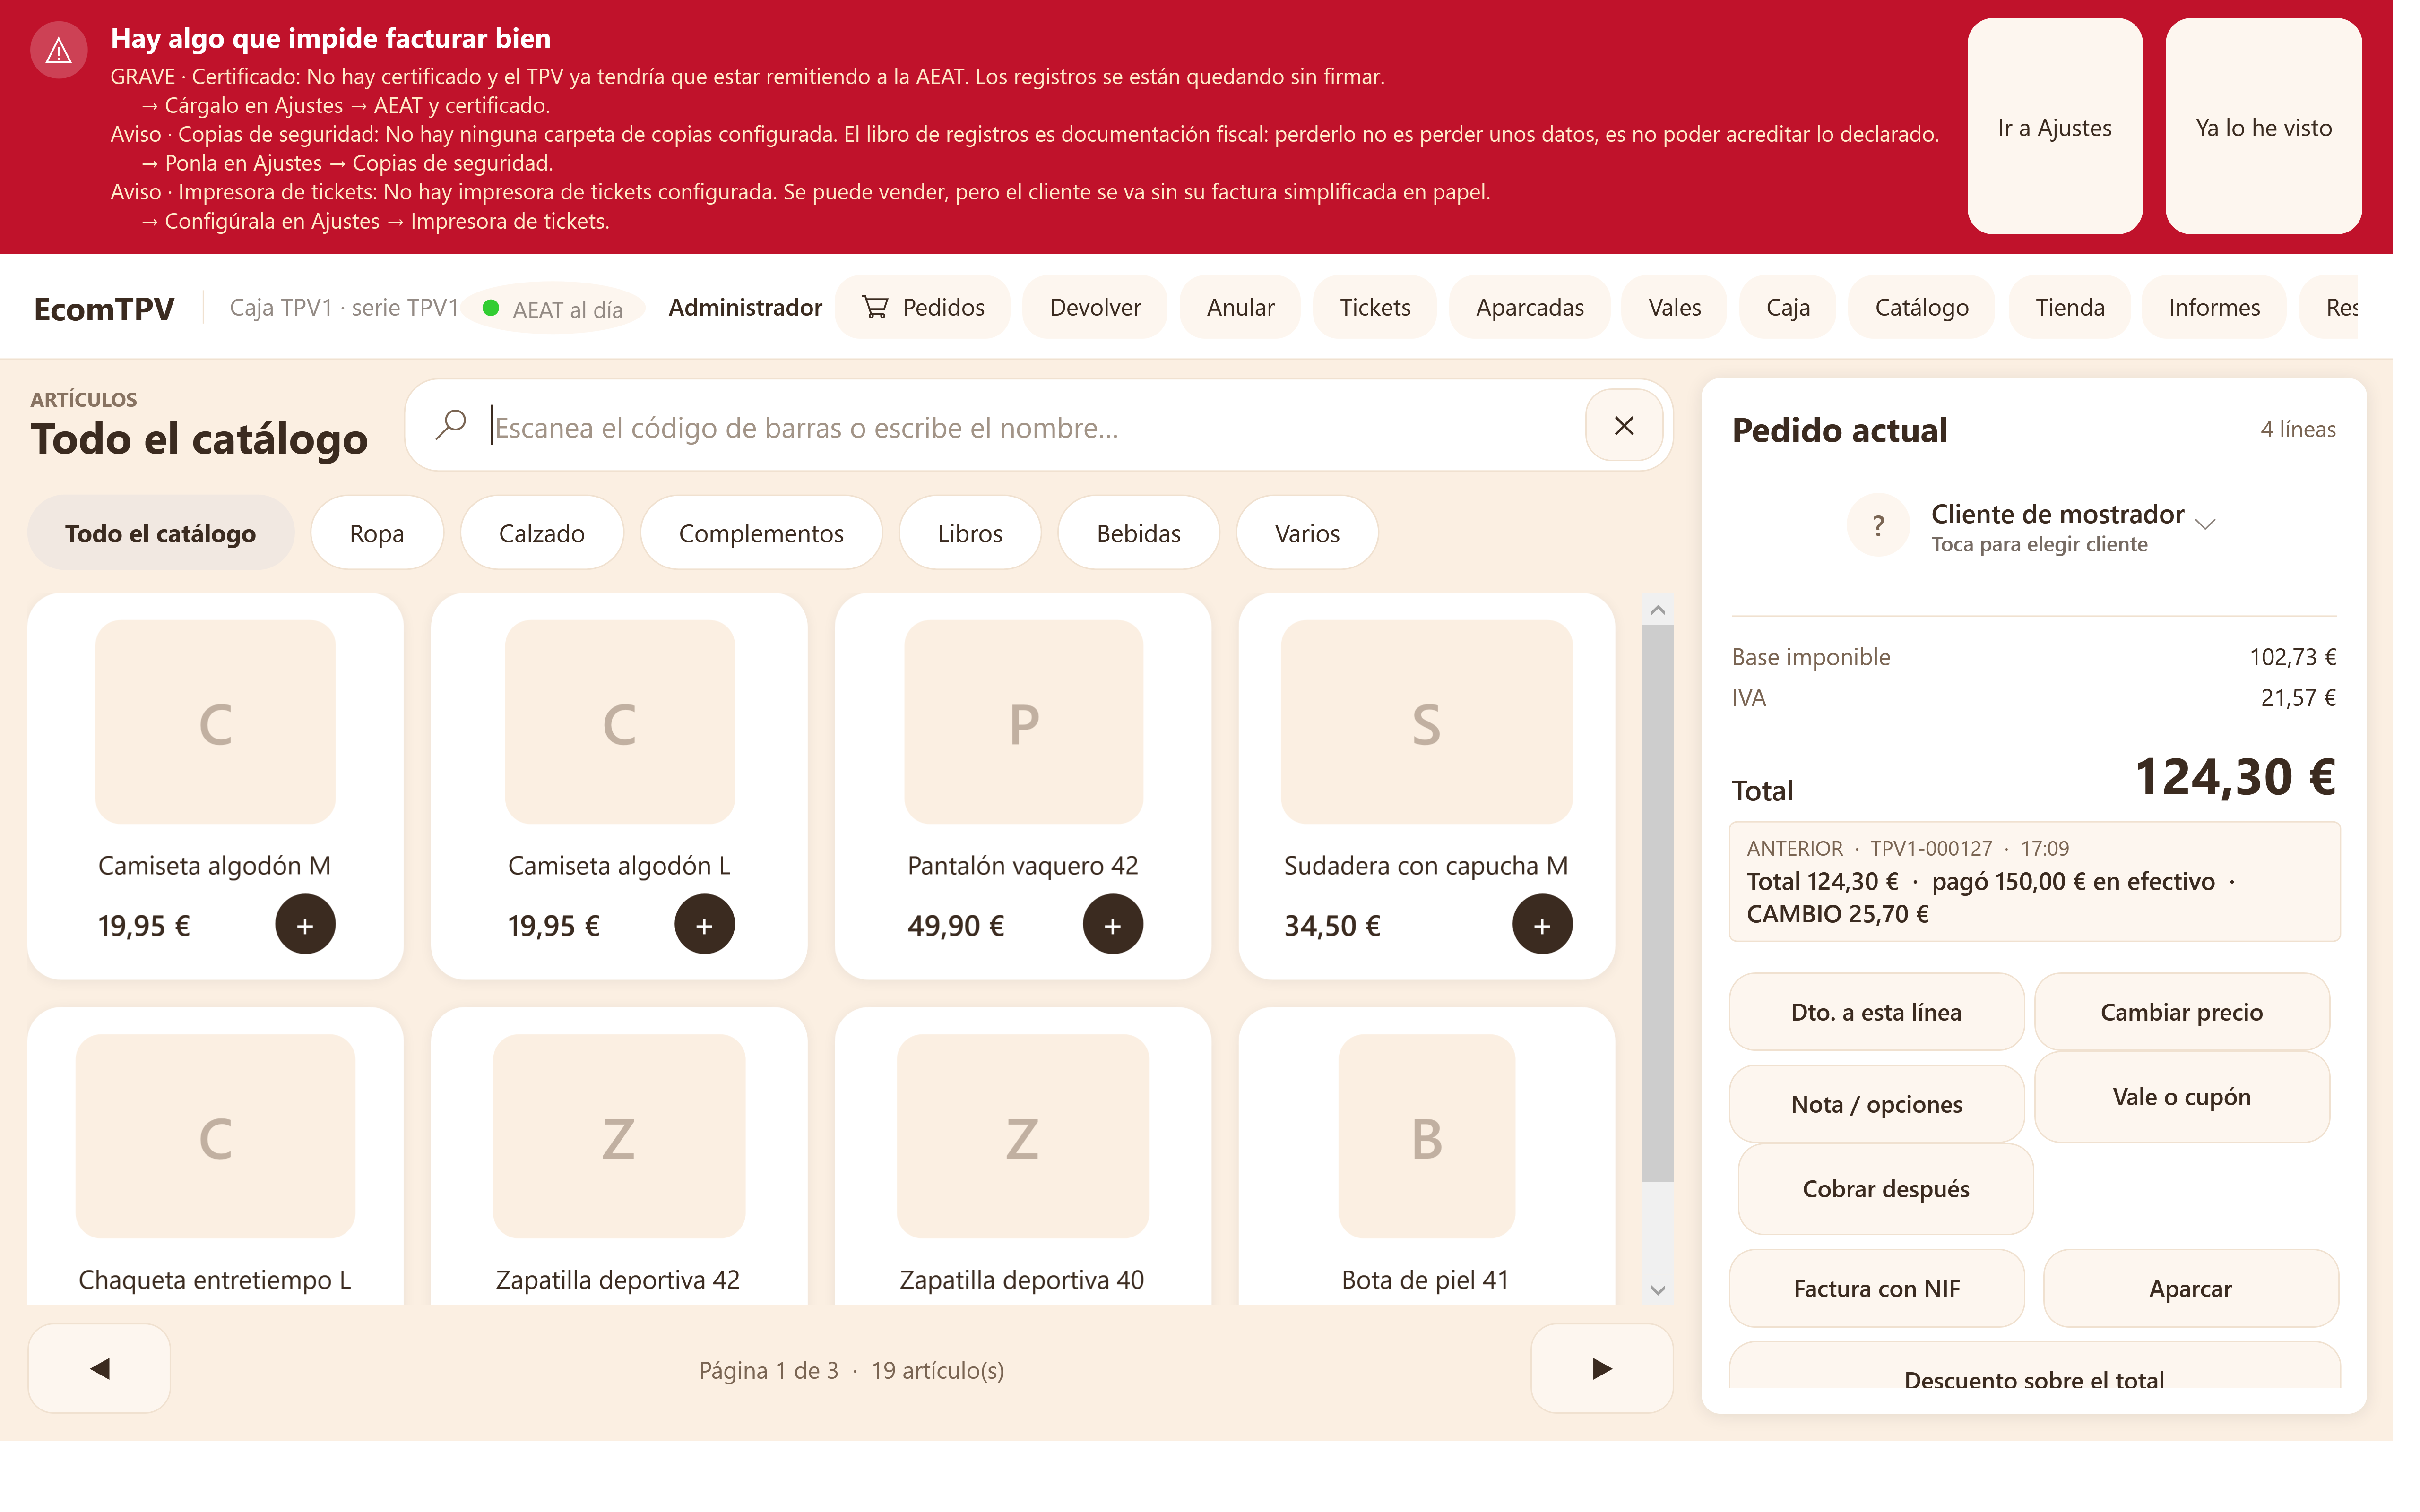Screen dimensions: 2420x1512
Task: Click the Ir a Ajustes button
Action: 2054,127
